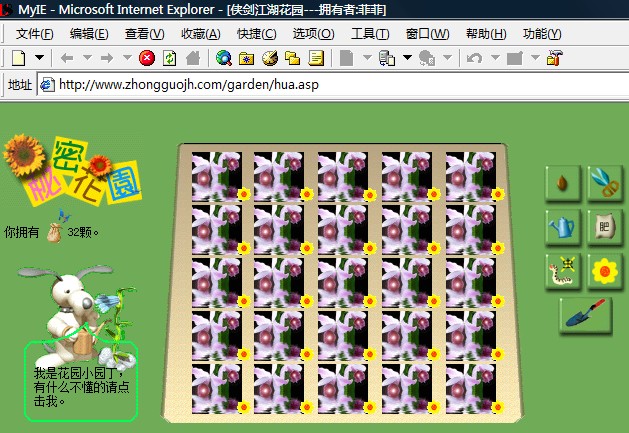Screen dimensions: 629x433
Task: Select the watering can tool
Action: (x=563, y=227)
